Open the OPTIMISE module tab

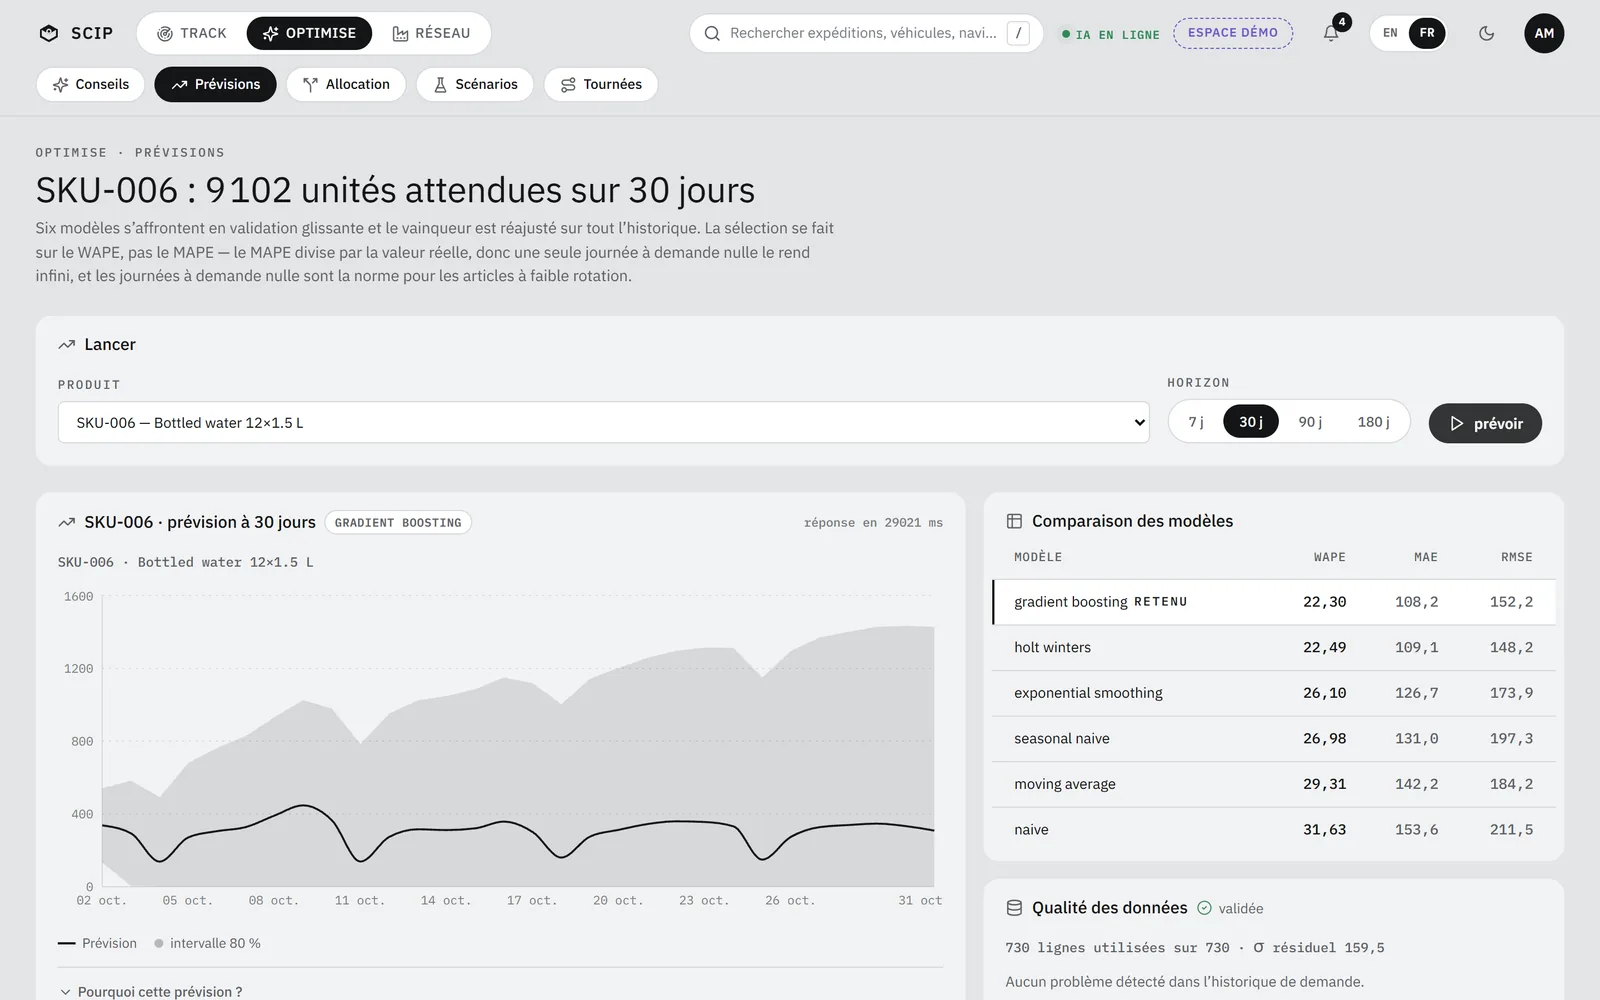309,33
